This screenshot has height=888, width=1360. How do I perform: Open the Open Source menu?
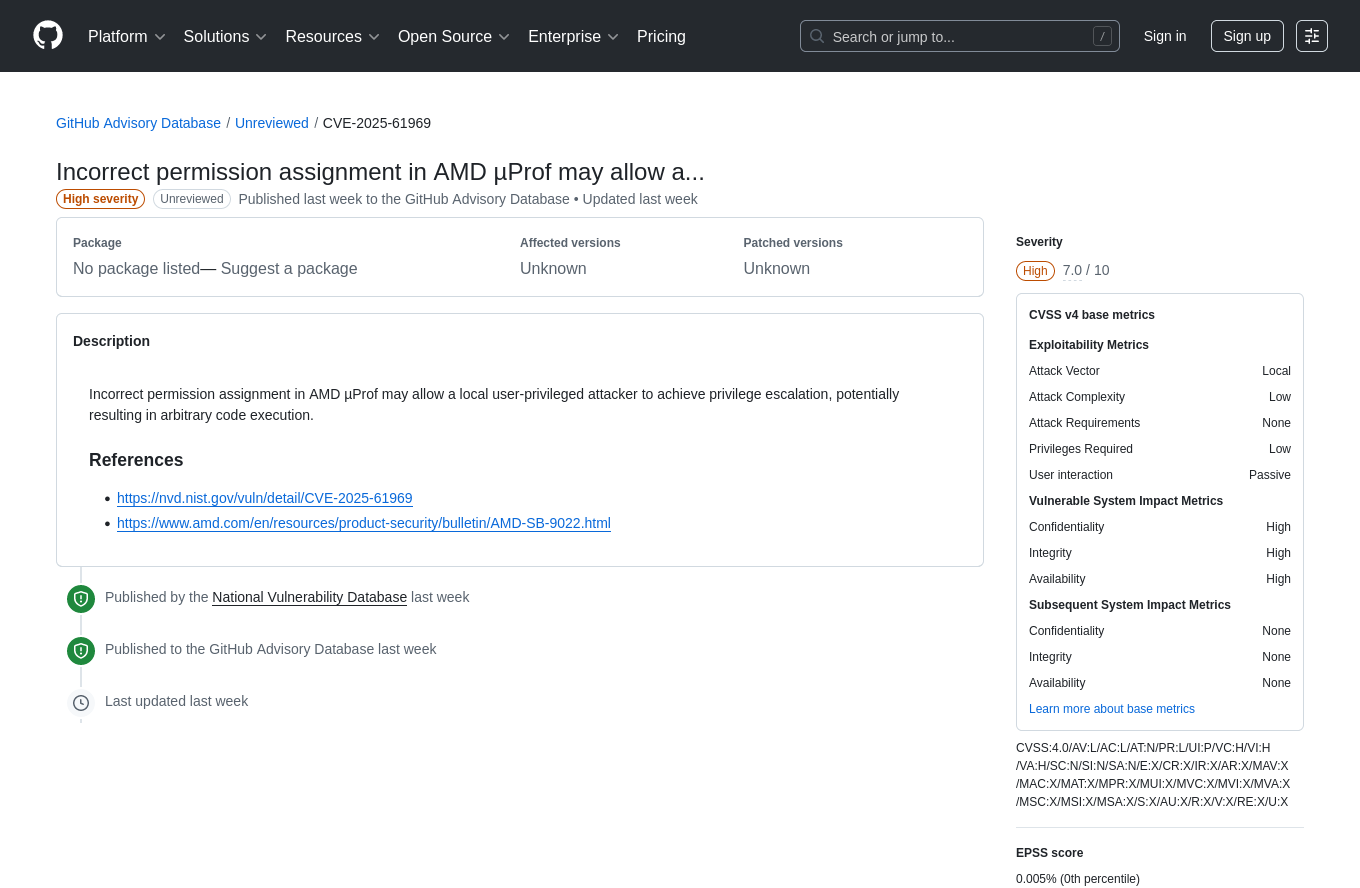453,37
